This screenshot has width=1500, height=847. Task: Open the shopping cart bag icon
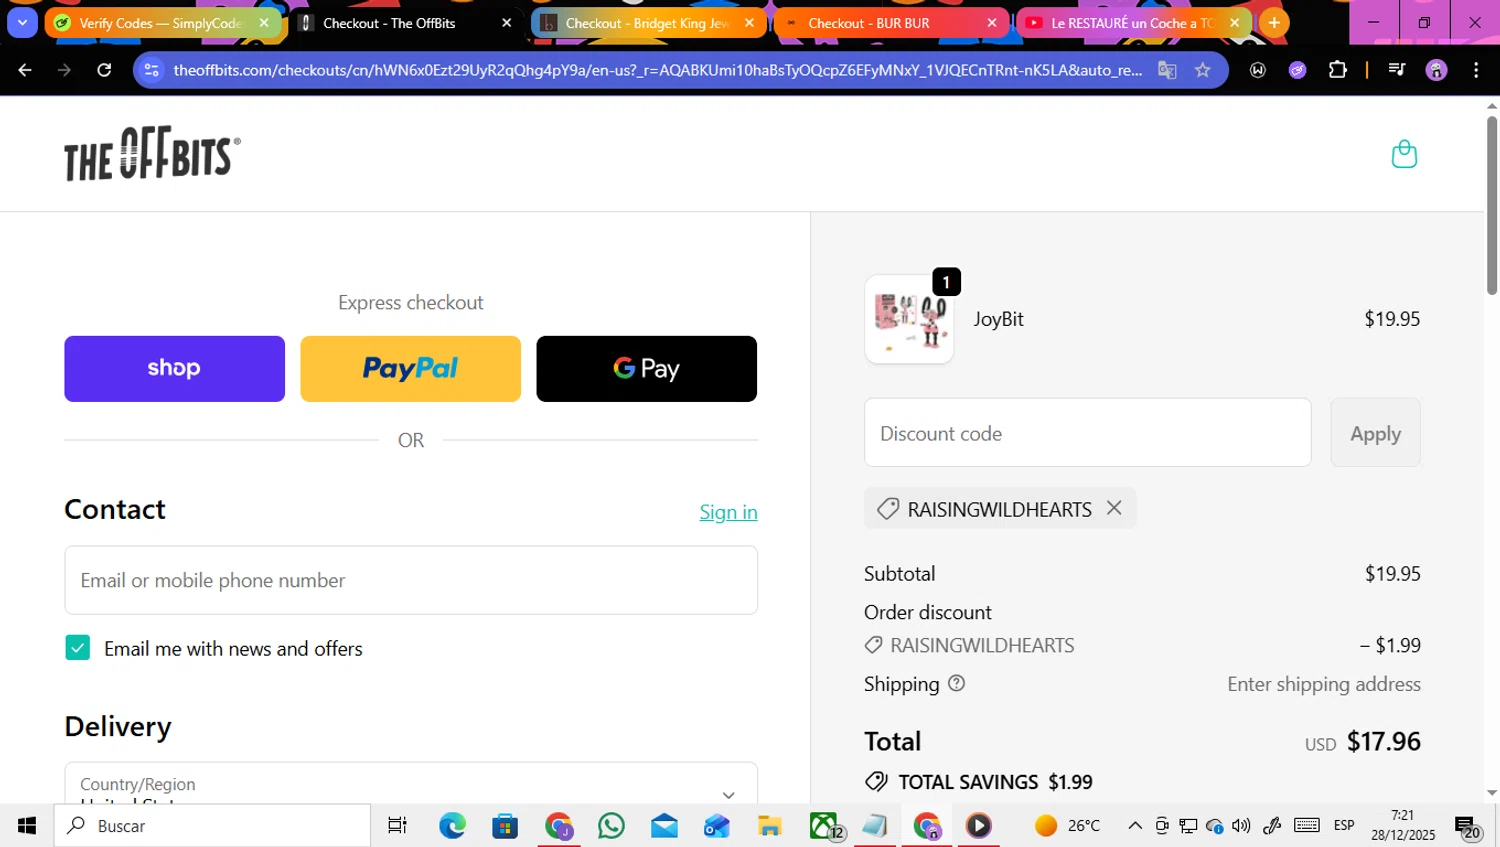(1404, 154)
